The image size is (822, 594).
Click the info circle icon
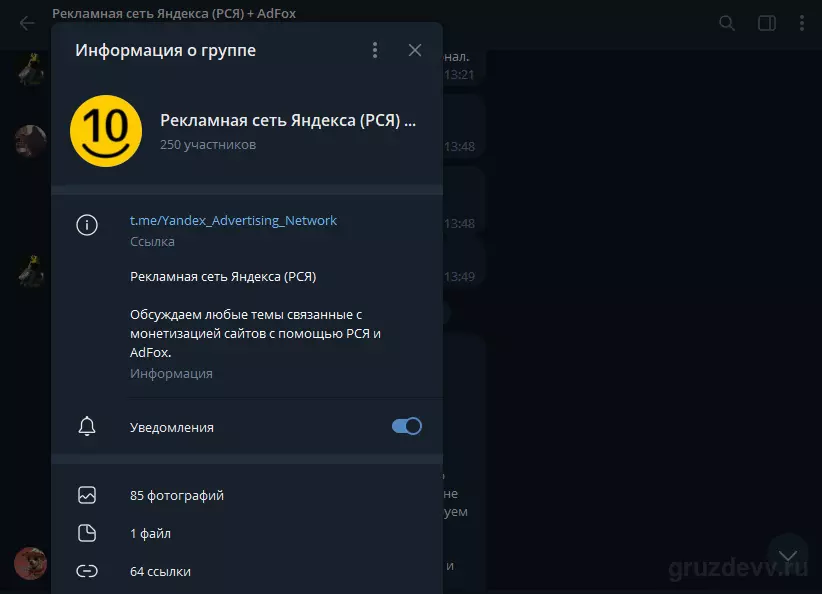pos(87,225)
